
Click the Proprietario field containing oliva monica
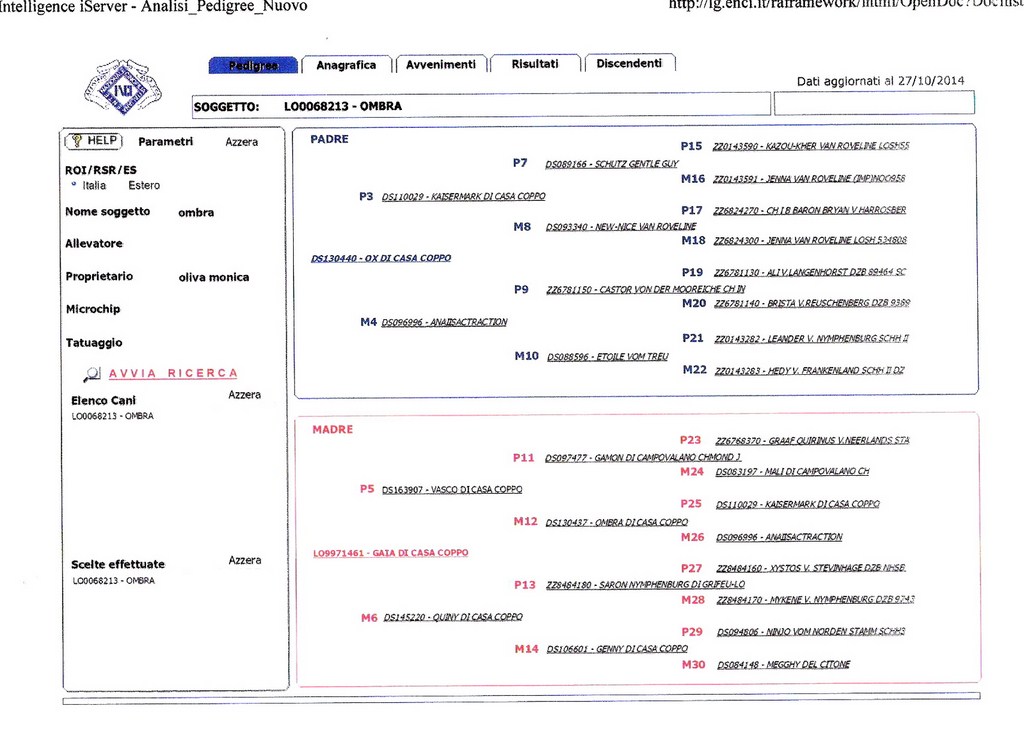point(214,277)
